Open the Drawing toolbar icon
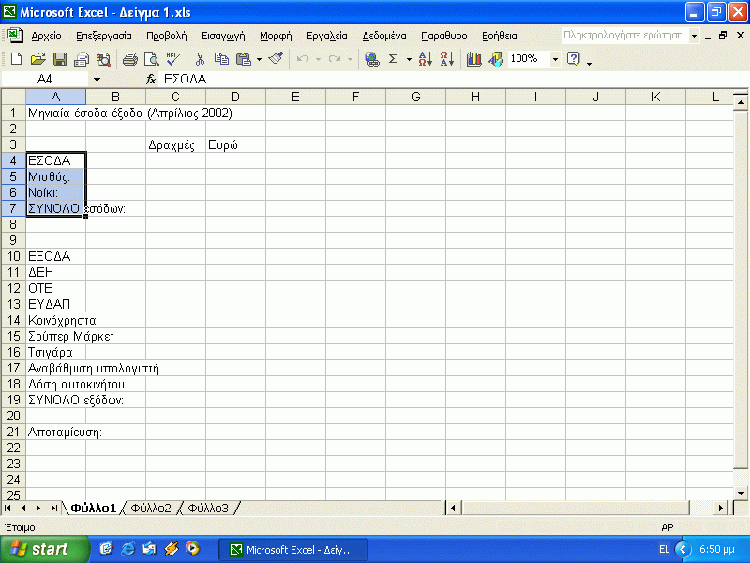 tap(496, 59)
